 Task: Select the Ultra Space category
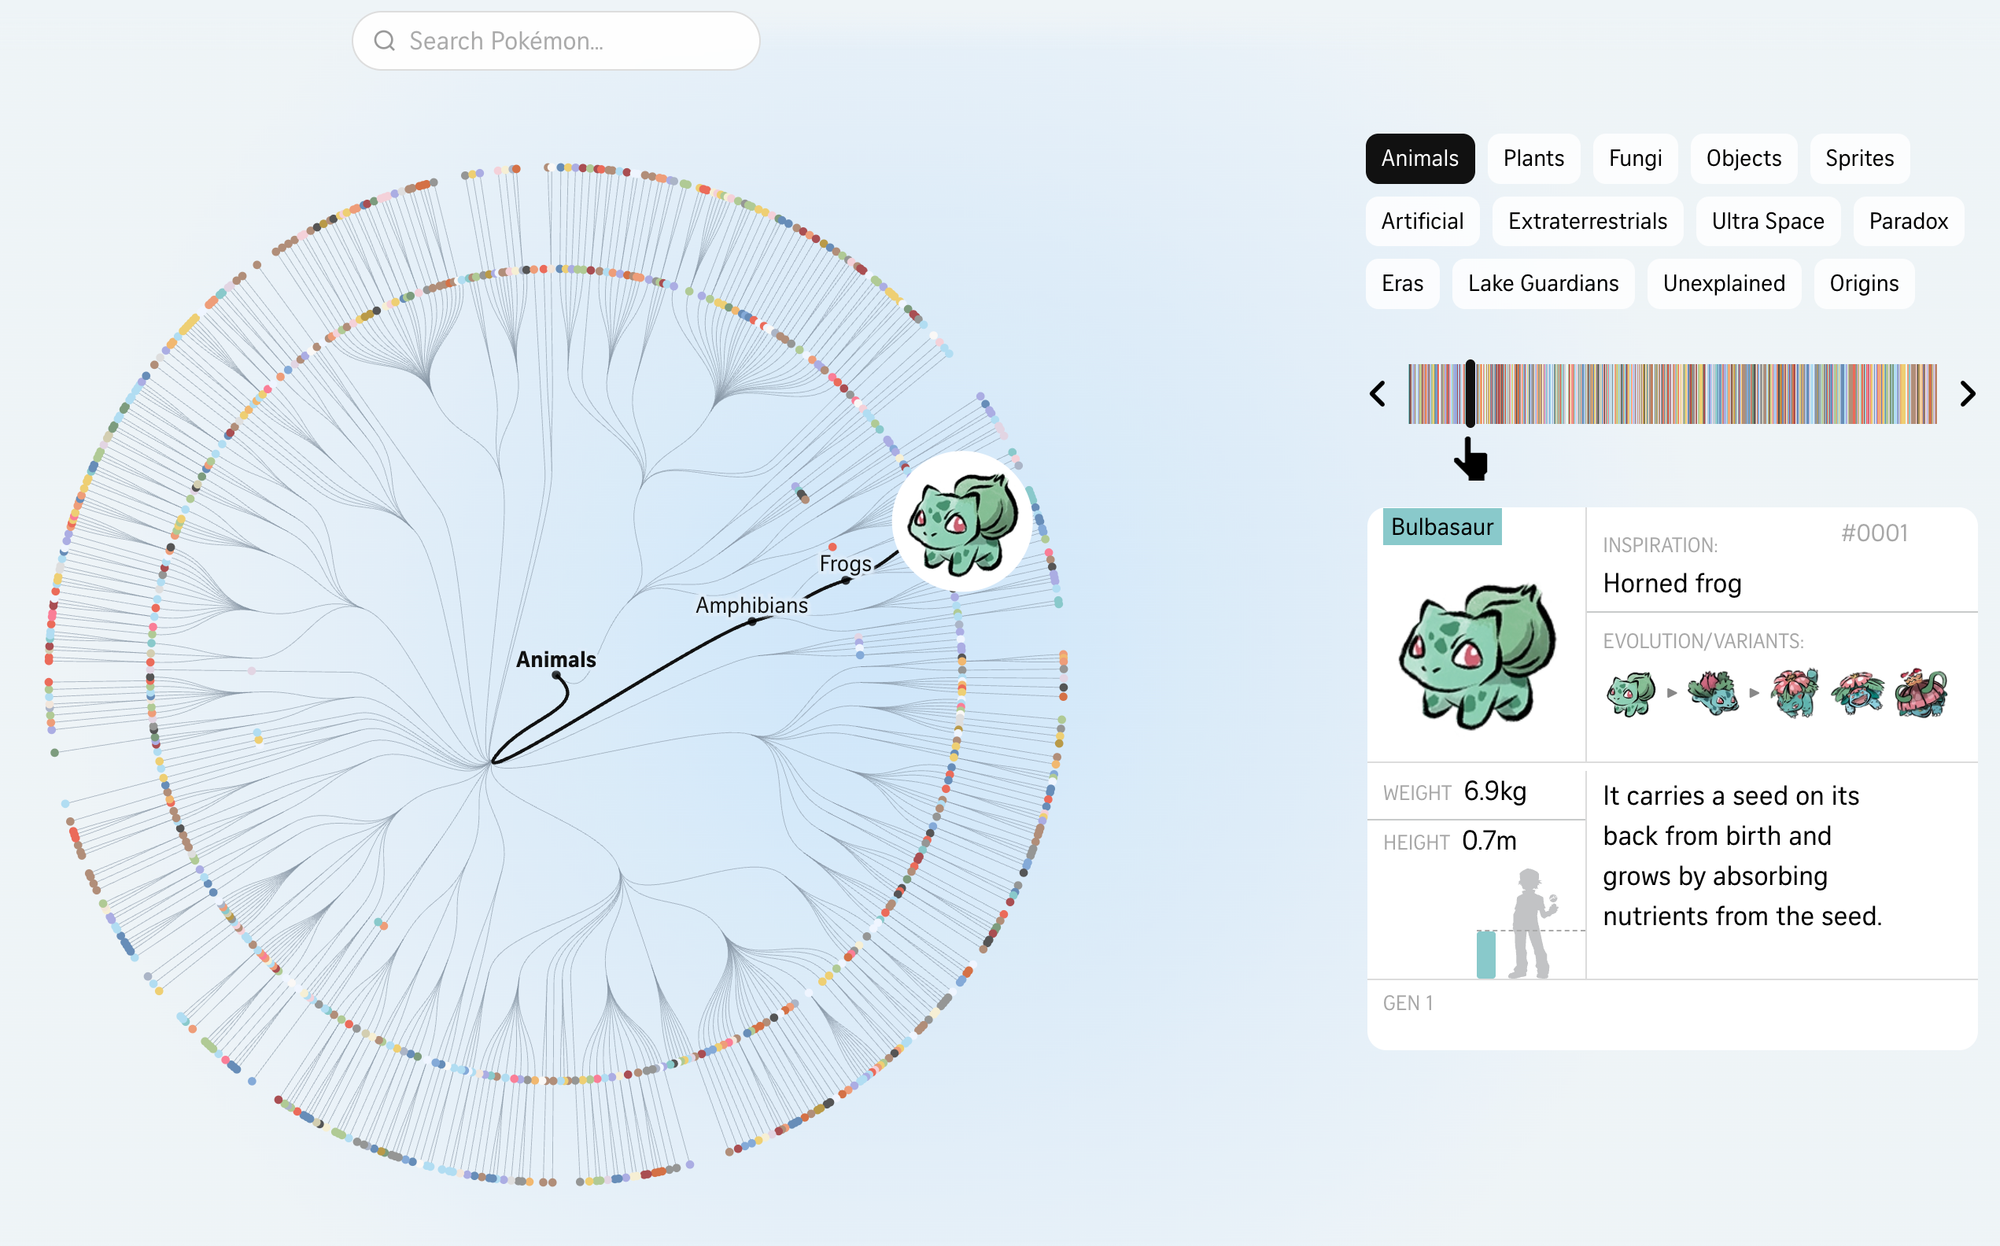tap(1767, 222)
